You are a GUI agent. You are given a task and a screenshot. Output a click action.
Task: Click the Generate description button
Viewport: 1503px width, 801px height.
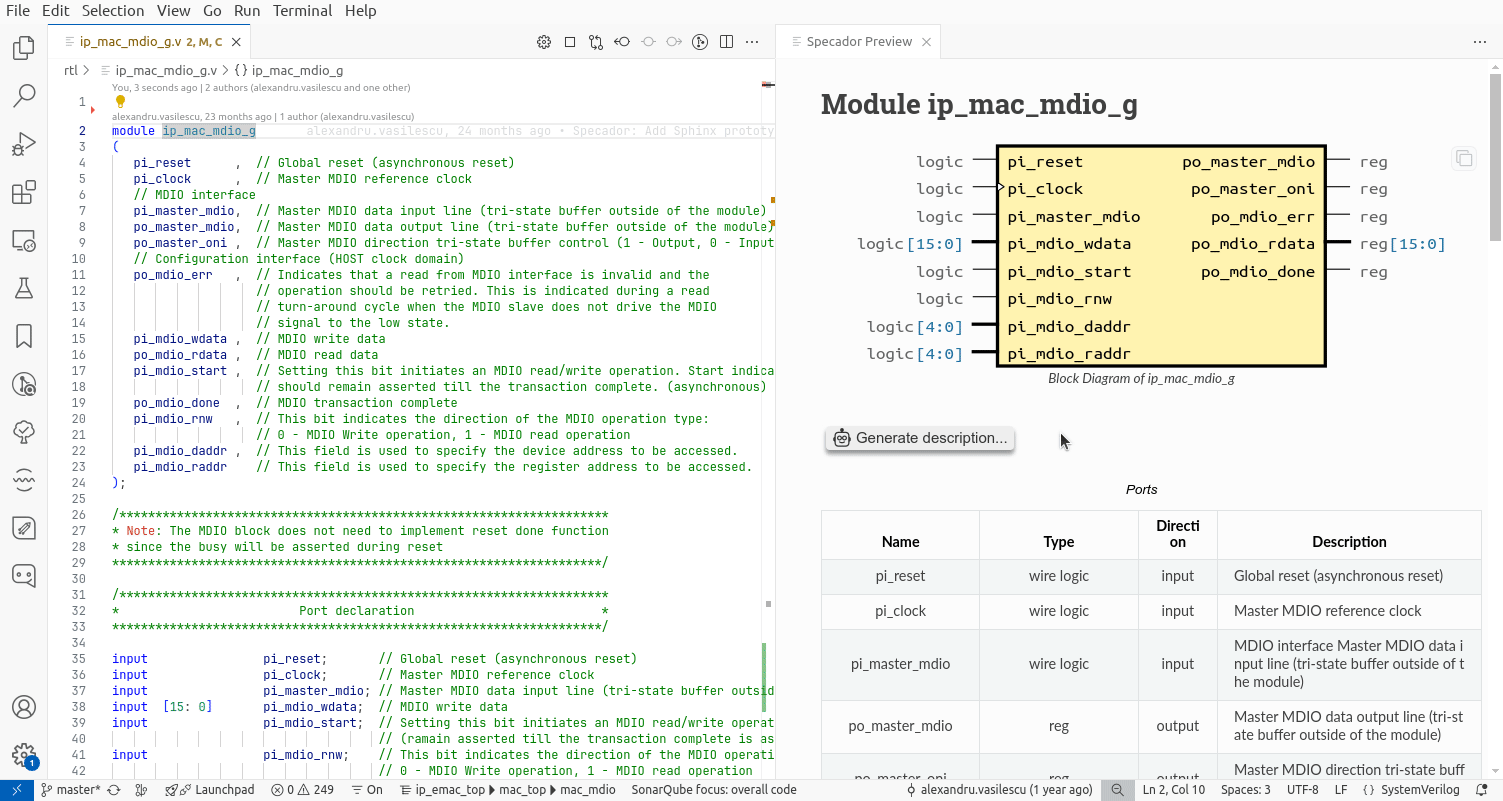click(x=920, y=438)
